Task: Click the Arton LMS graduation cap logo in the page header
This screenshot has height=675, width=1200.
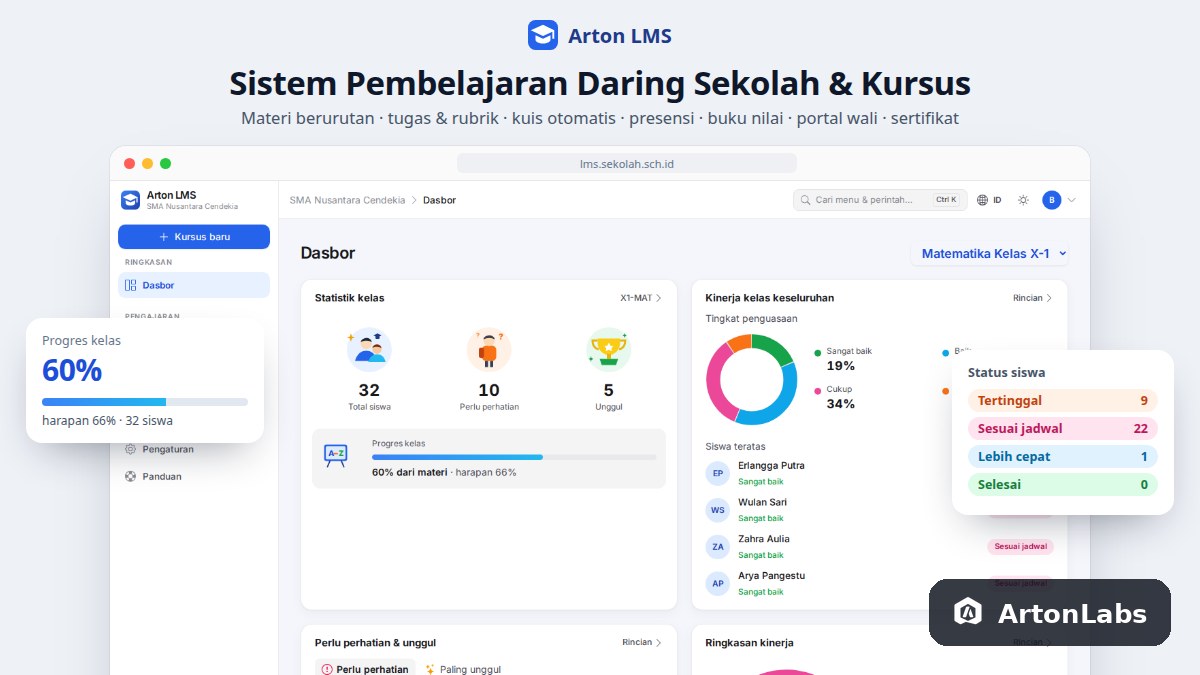Action: coord(543,35)
